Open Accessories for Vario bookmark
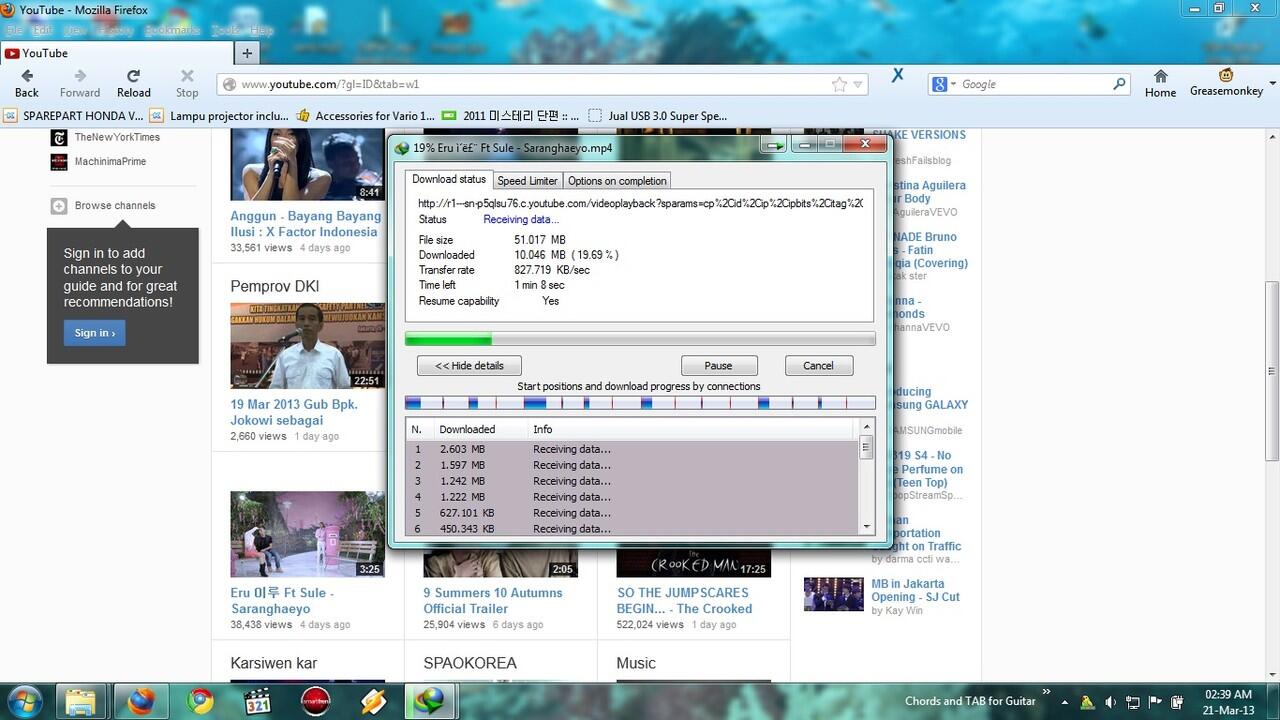Screen dimensions: 1280x720 coord(366,116)
